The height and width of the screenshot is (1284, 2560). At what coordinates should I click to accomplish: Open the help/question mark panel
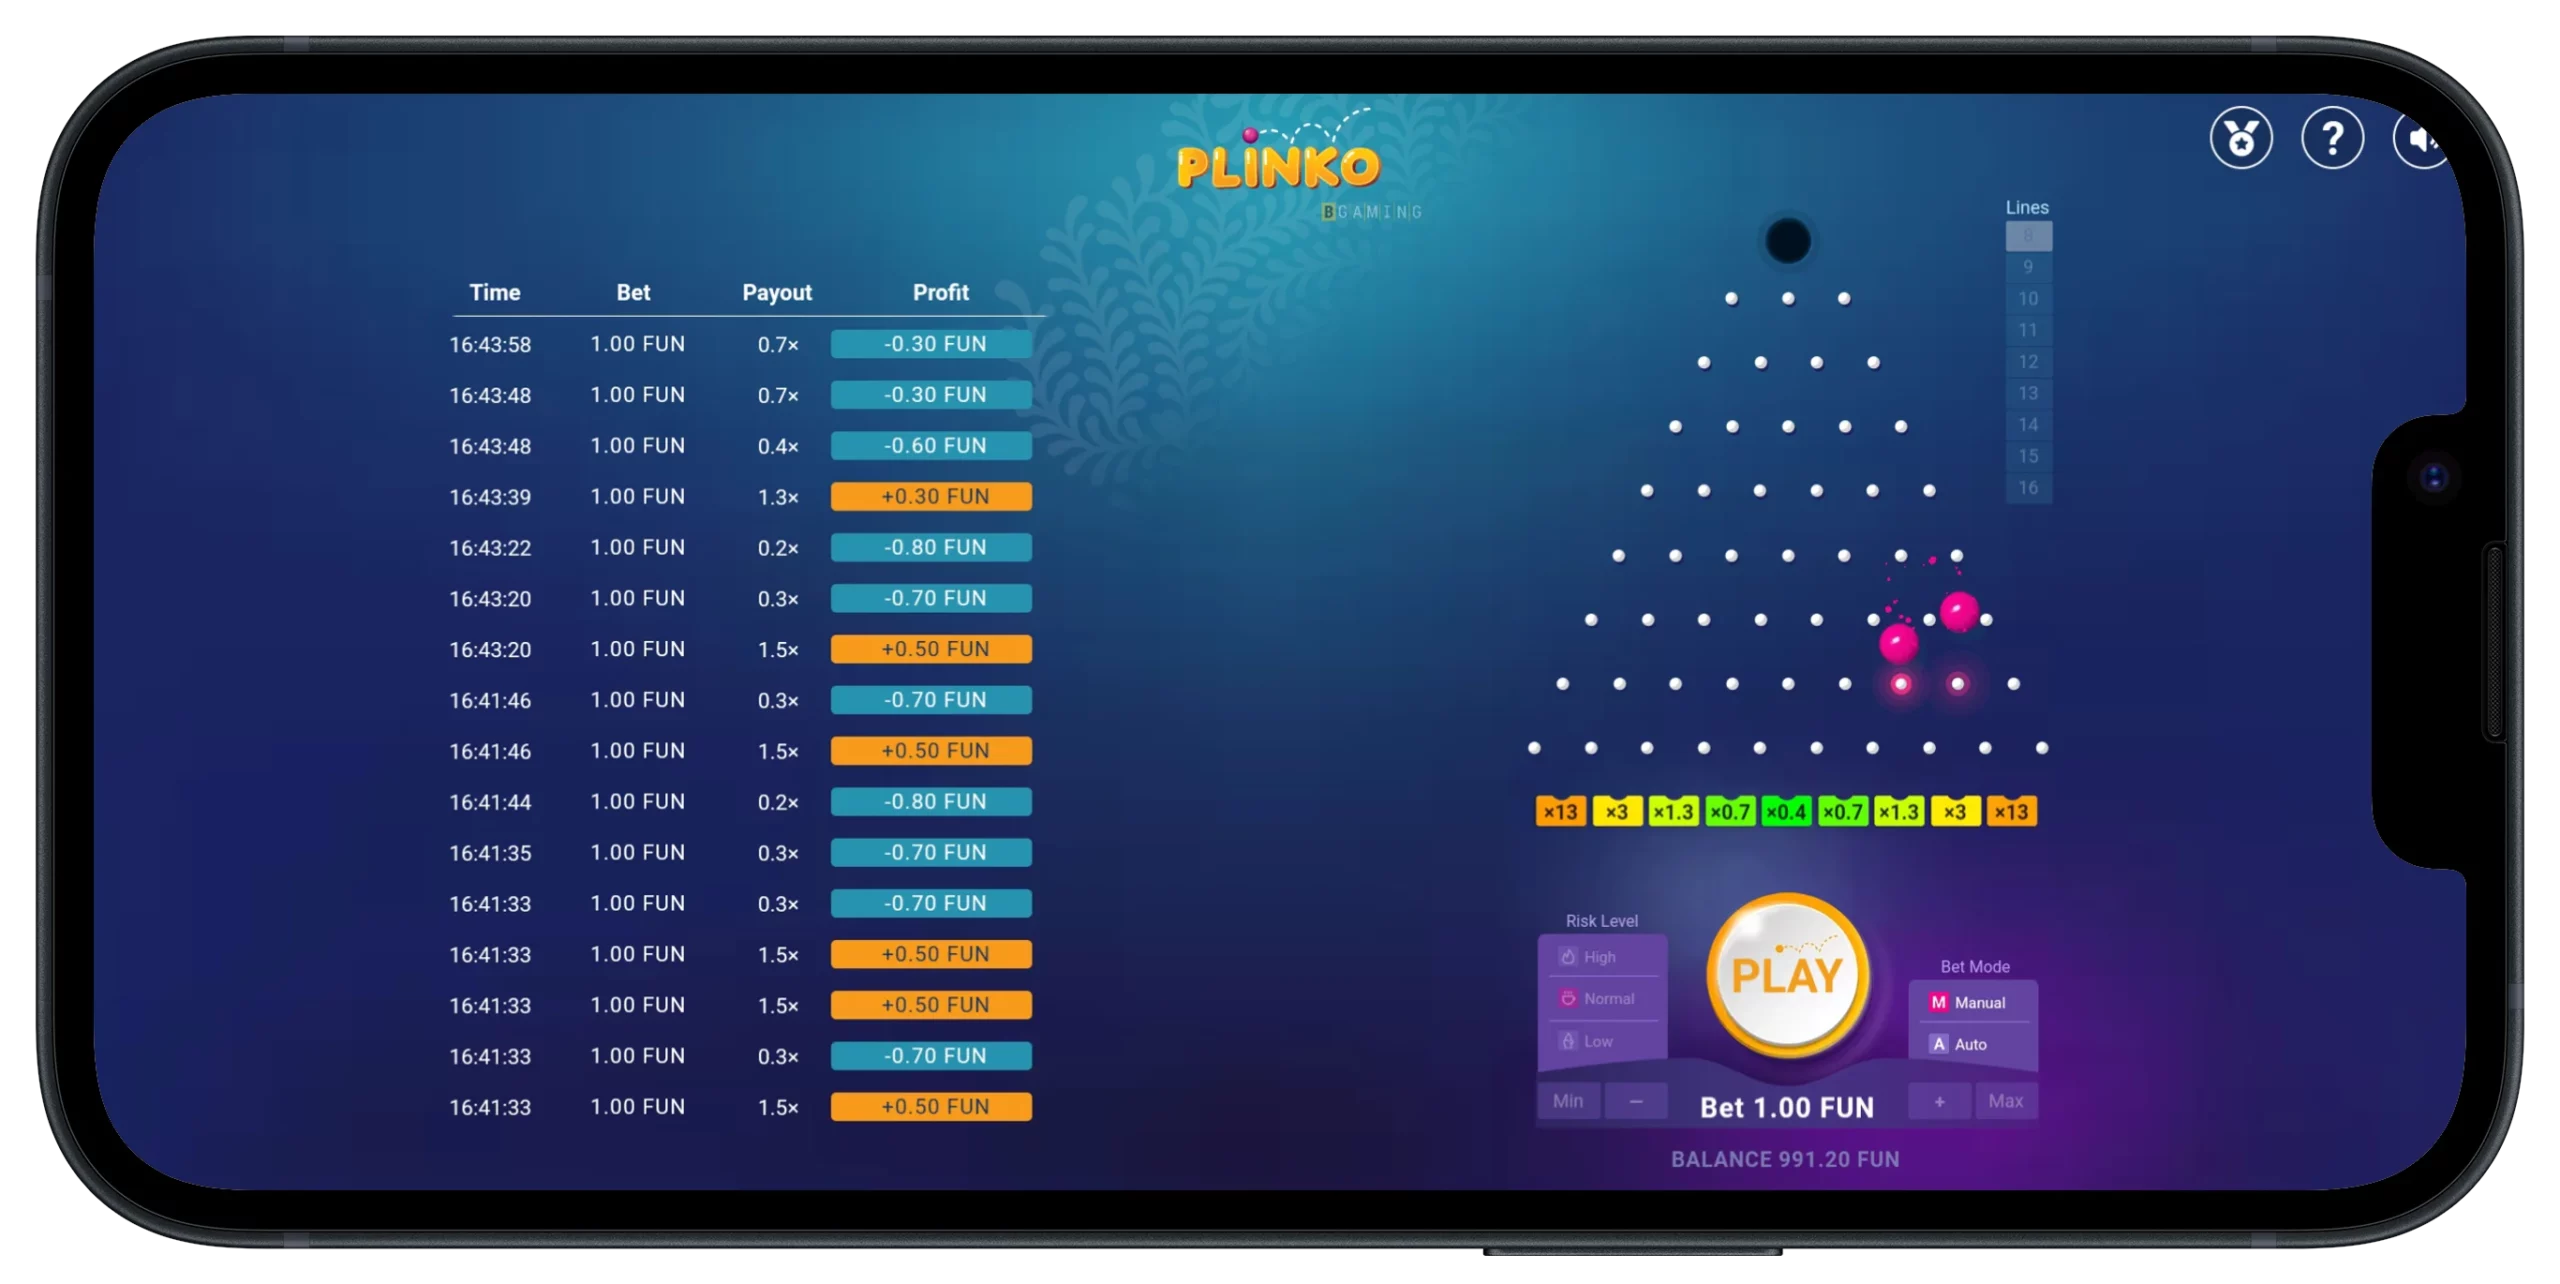click(2331, 139)
